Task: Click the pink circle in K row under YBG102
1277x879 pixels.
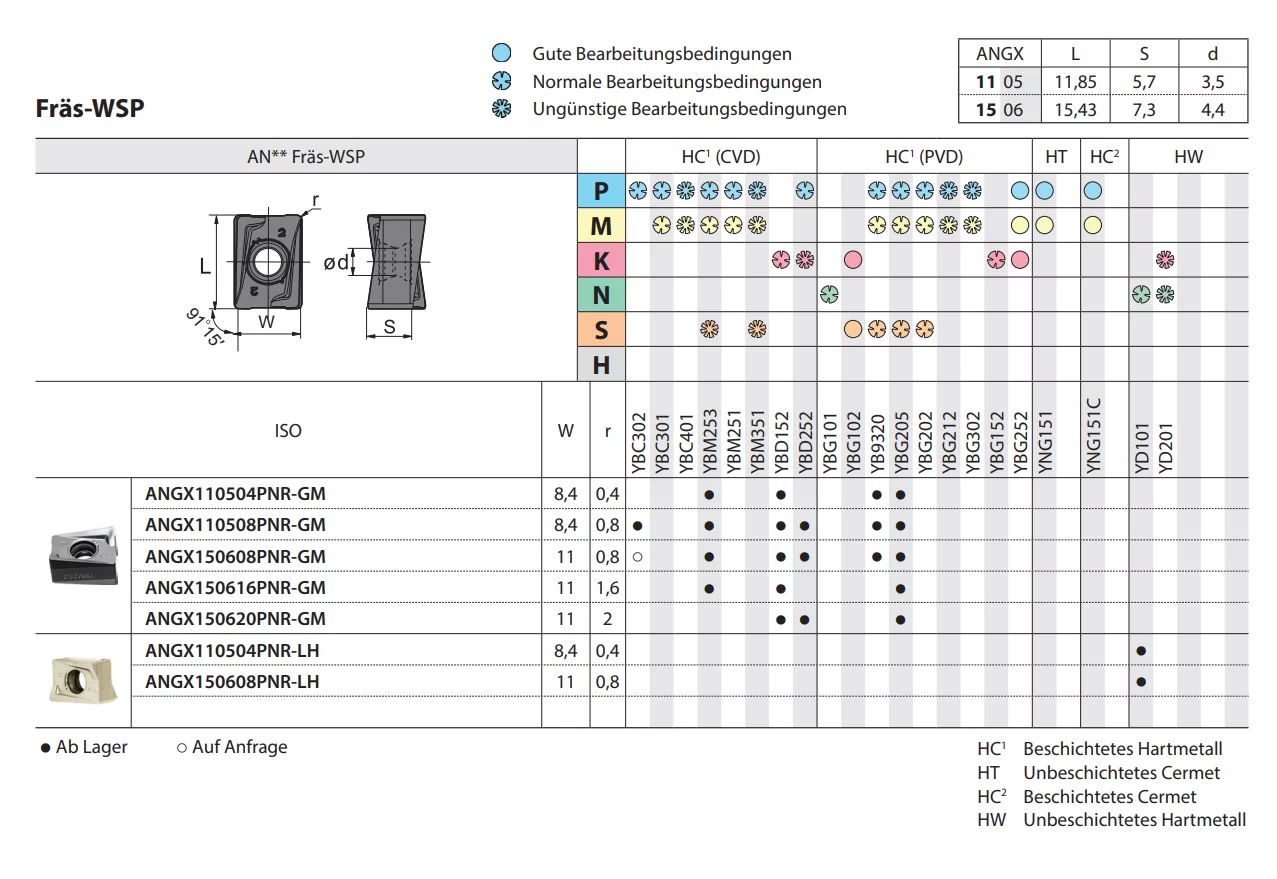Action: [x=853, y=260]
